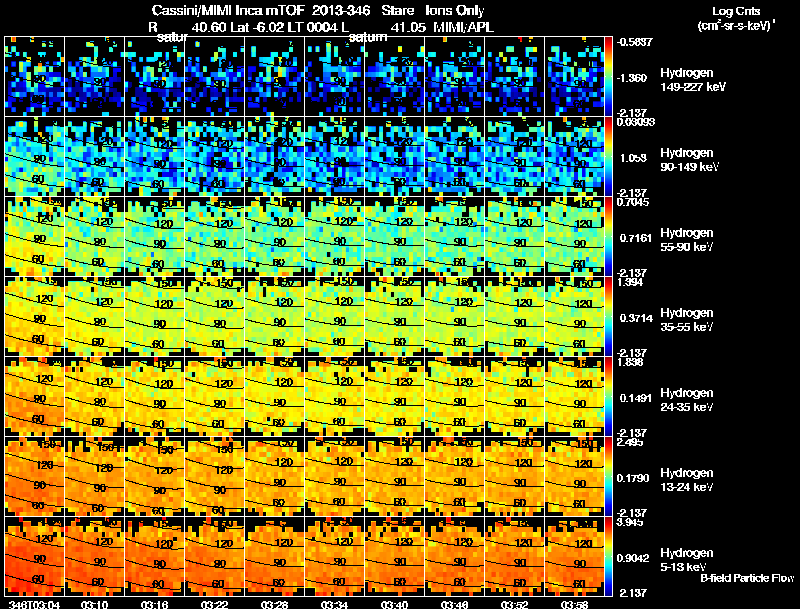The image size is (800, 609).
Task: Click the 'Hydrogen 35-55 keV' row label
Action: [x=687, y=320]
